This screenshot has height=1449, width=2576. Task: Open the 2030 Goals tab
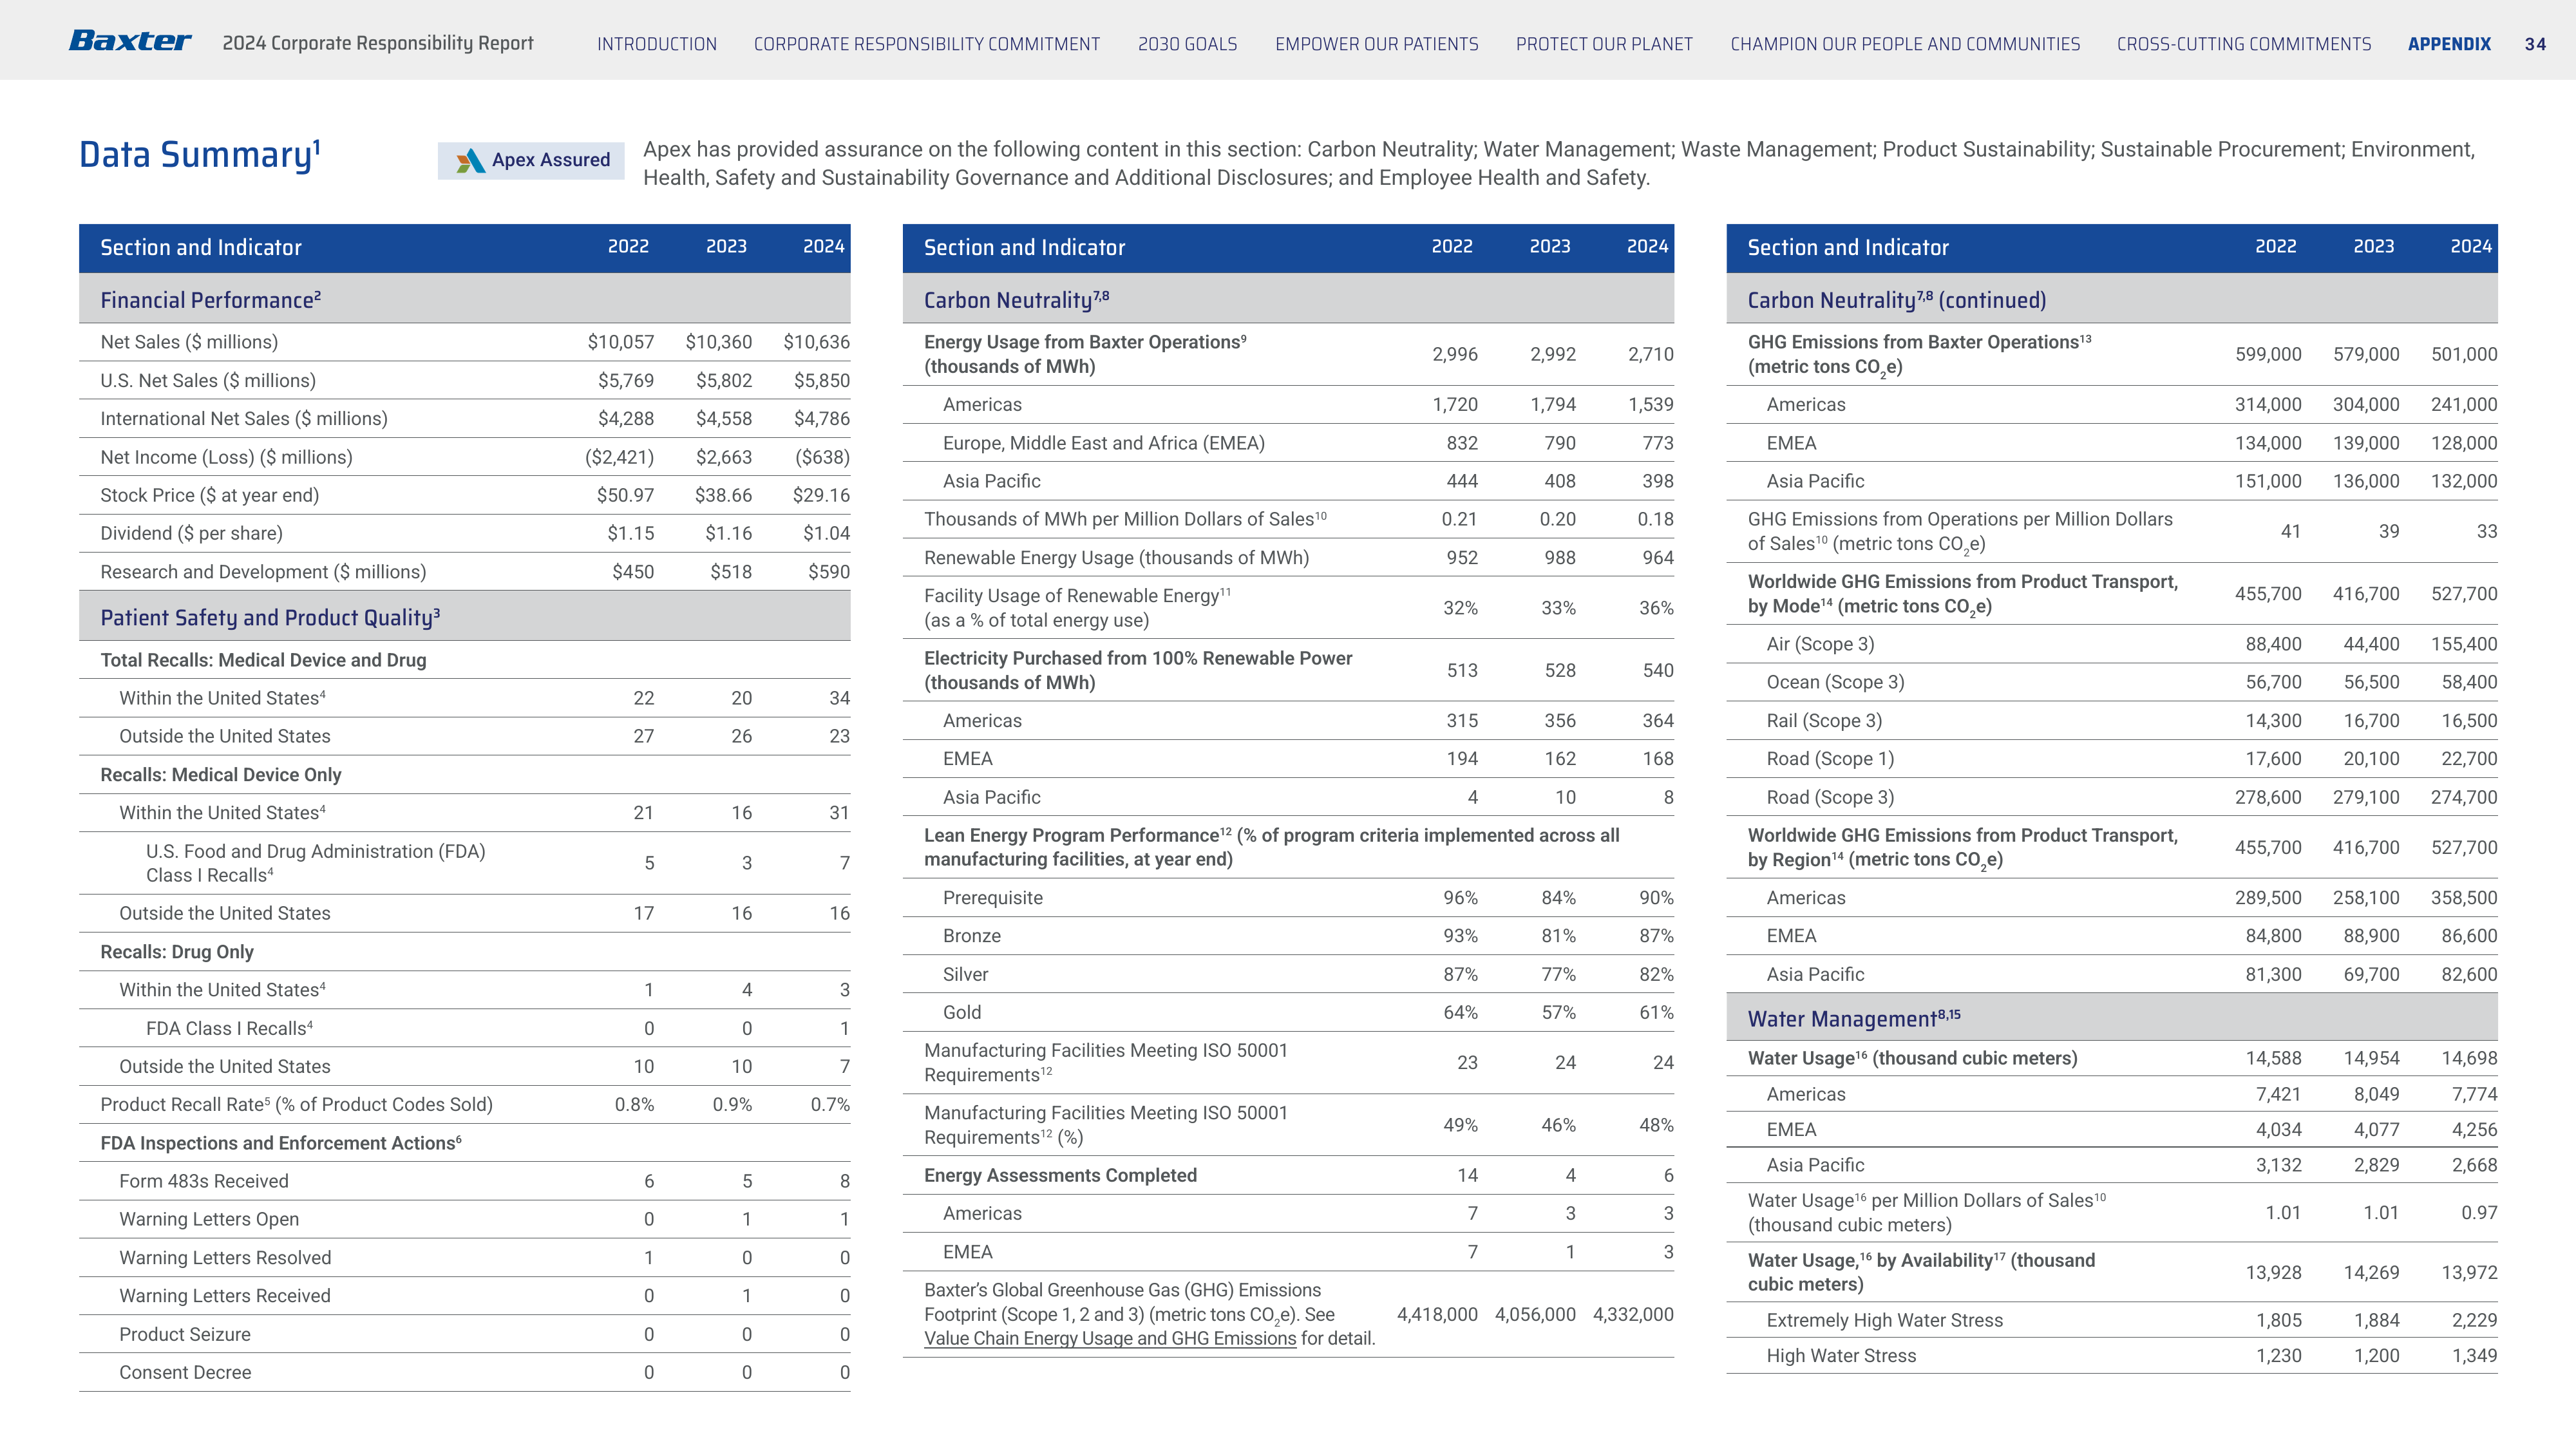[x=1188, y=44]
